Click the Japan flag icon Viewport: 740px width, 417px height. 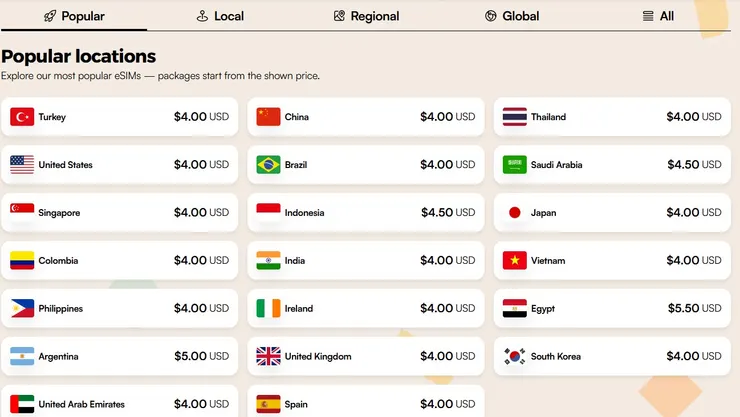[x=514, y=213]
